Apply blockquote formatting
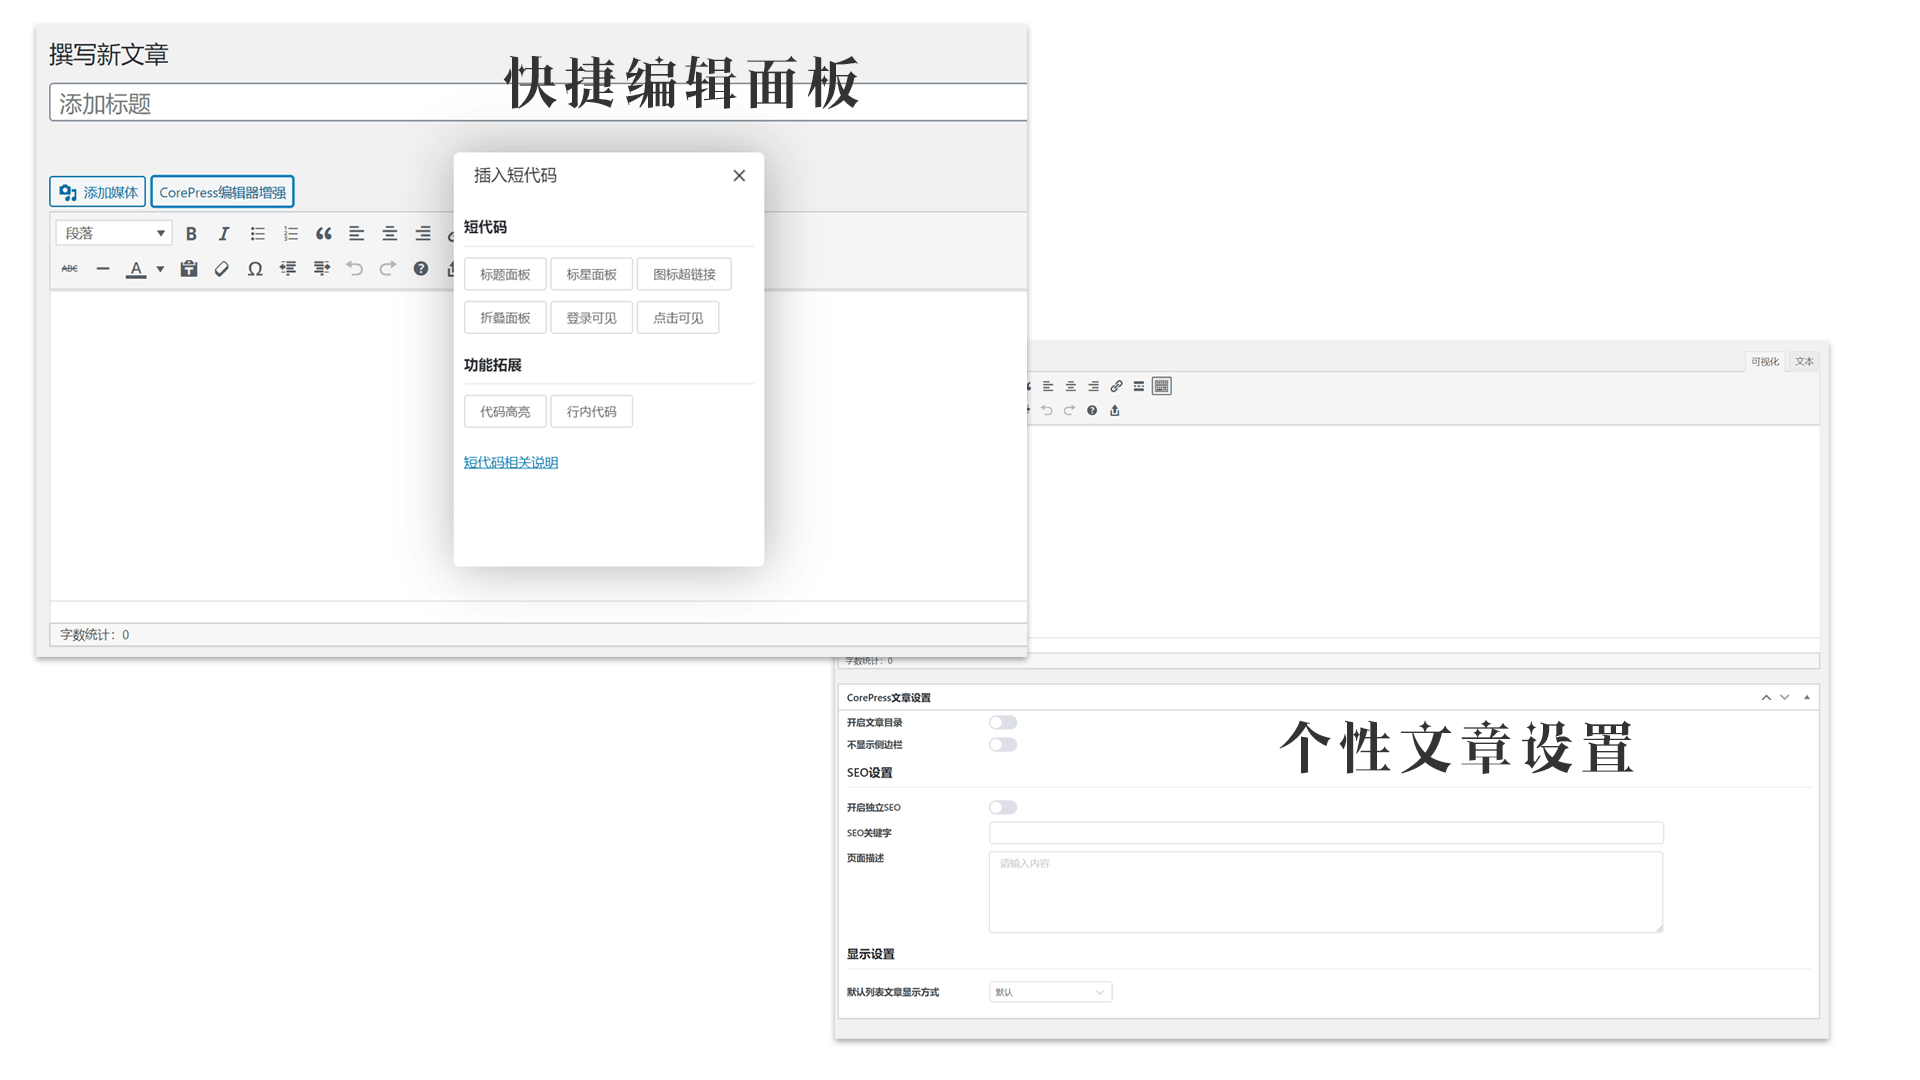 (323, 233)
